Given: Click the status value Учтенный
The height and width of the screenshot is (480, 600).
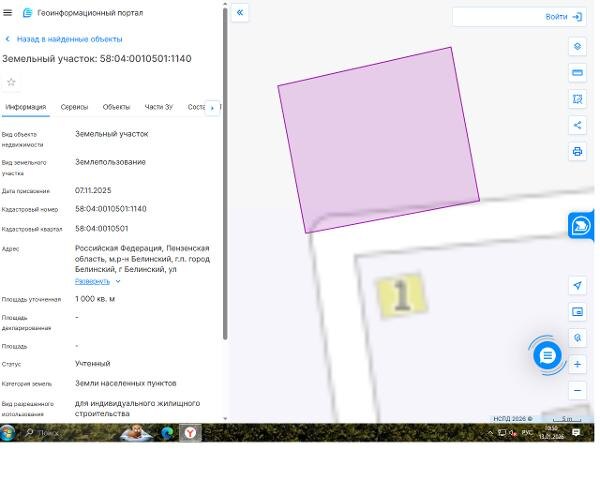Looking at the screenshot, I should 93,364.
